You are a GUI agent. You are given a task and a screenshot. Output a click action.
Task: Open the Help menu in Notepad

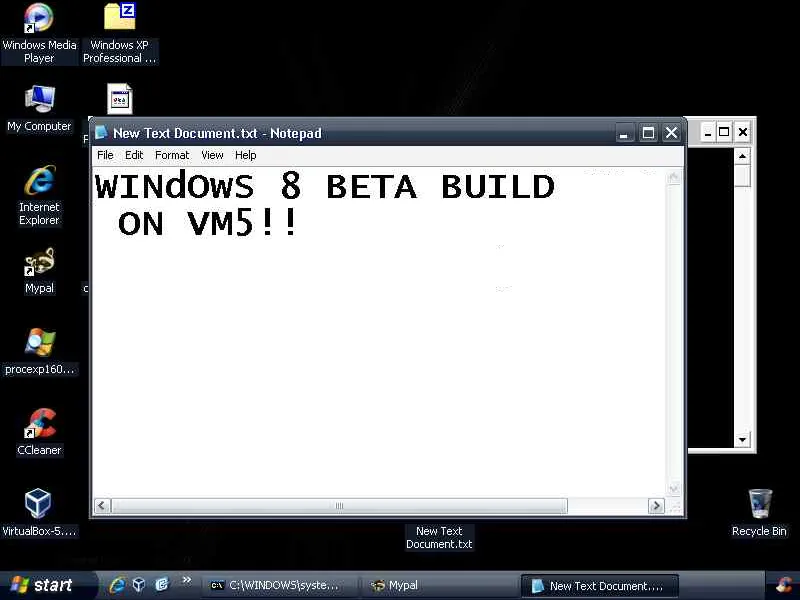pyautogui.click(x=245, y=155)
